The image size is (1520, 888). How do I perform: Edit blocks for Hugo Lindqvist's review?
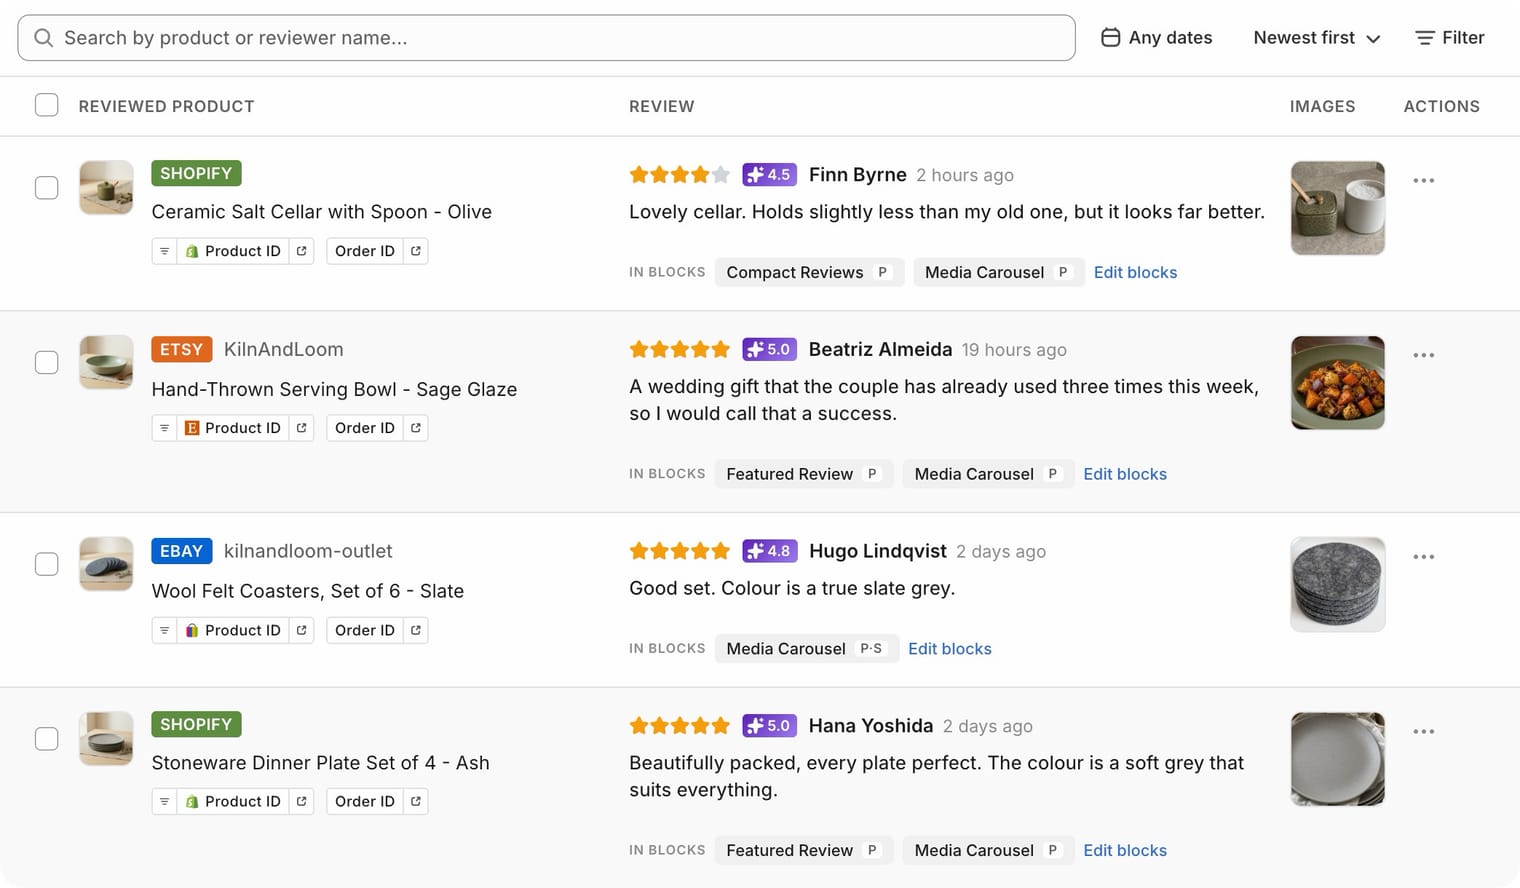coord(950,649)
